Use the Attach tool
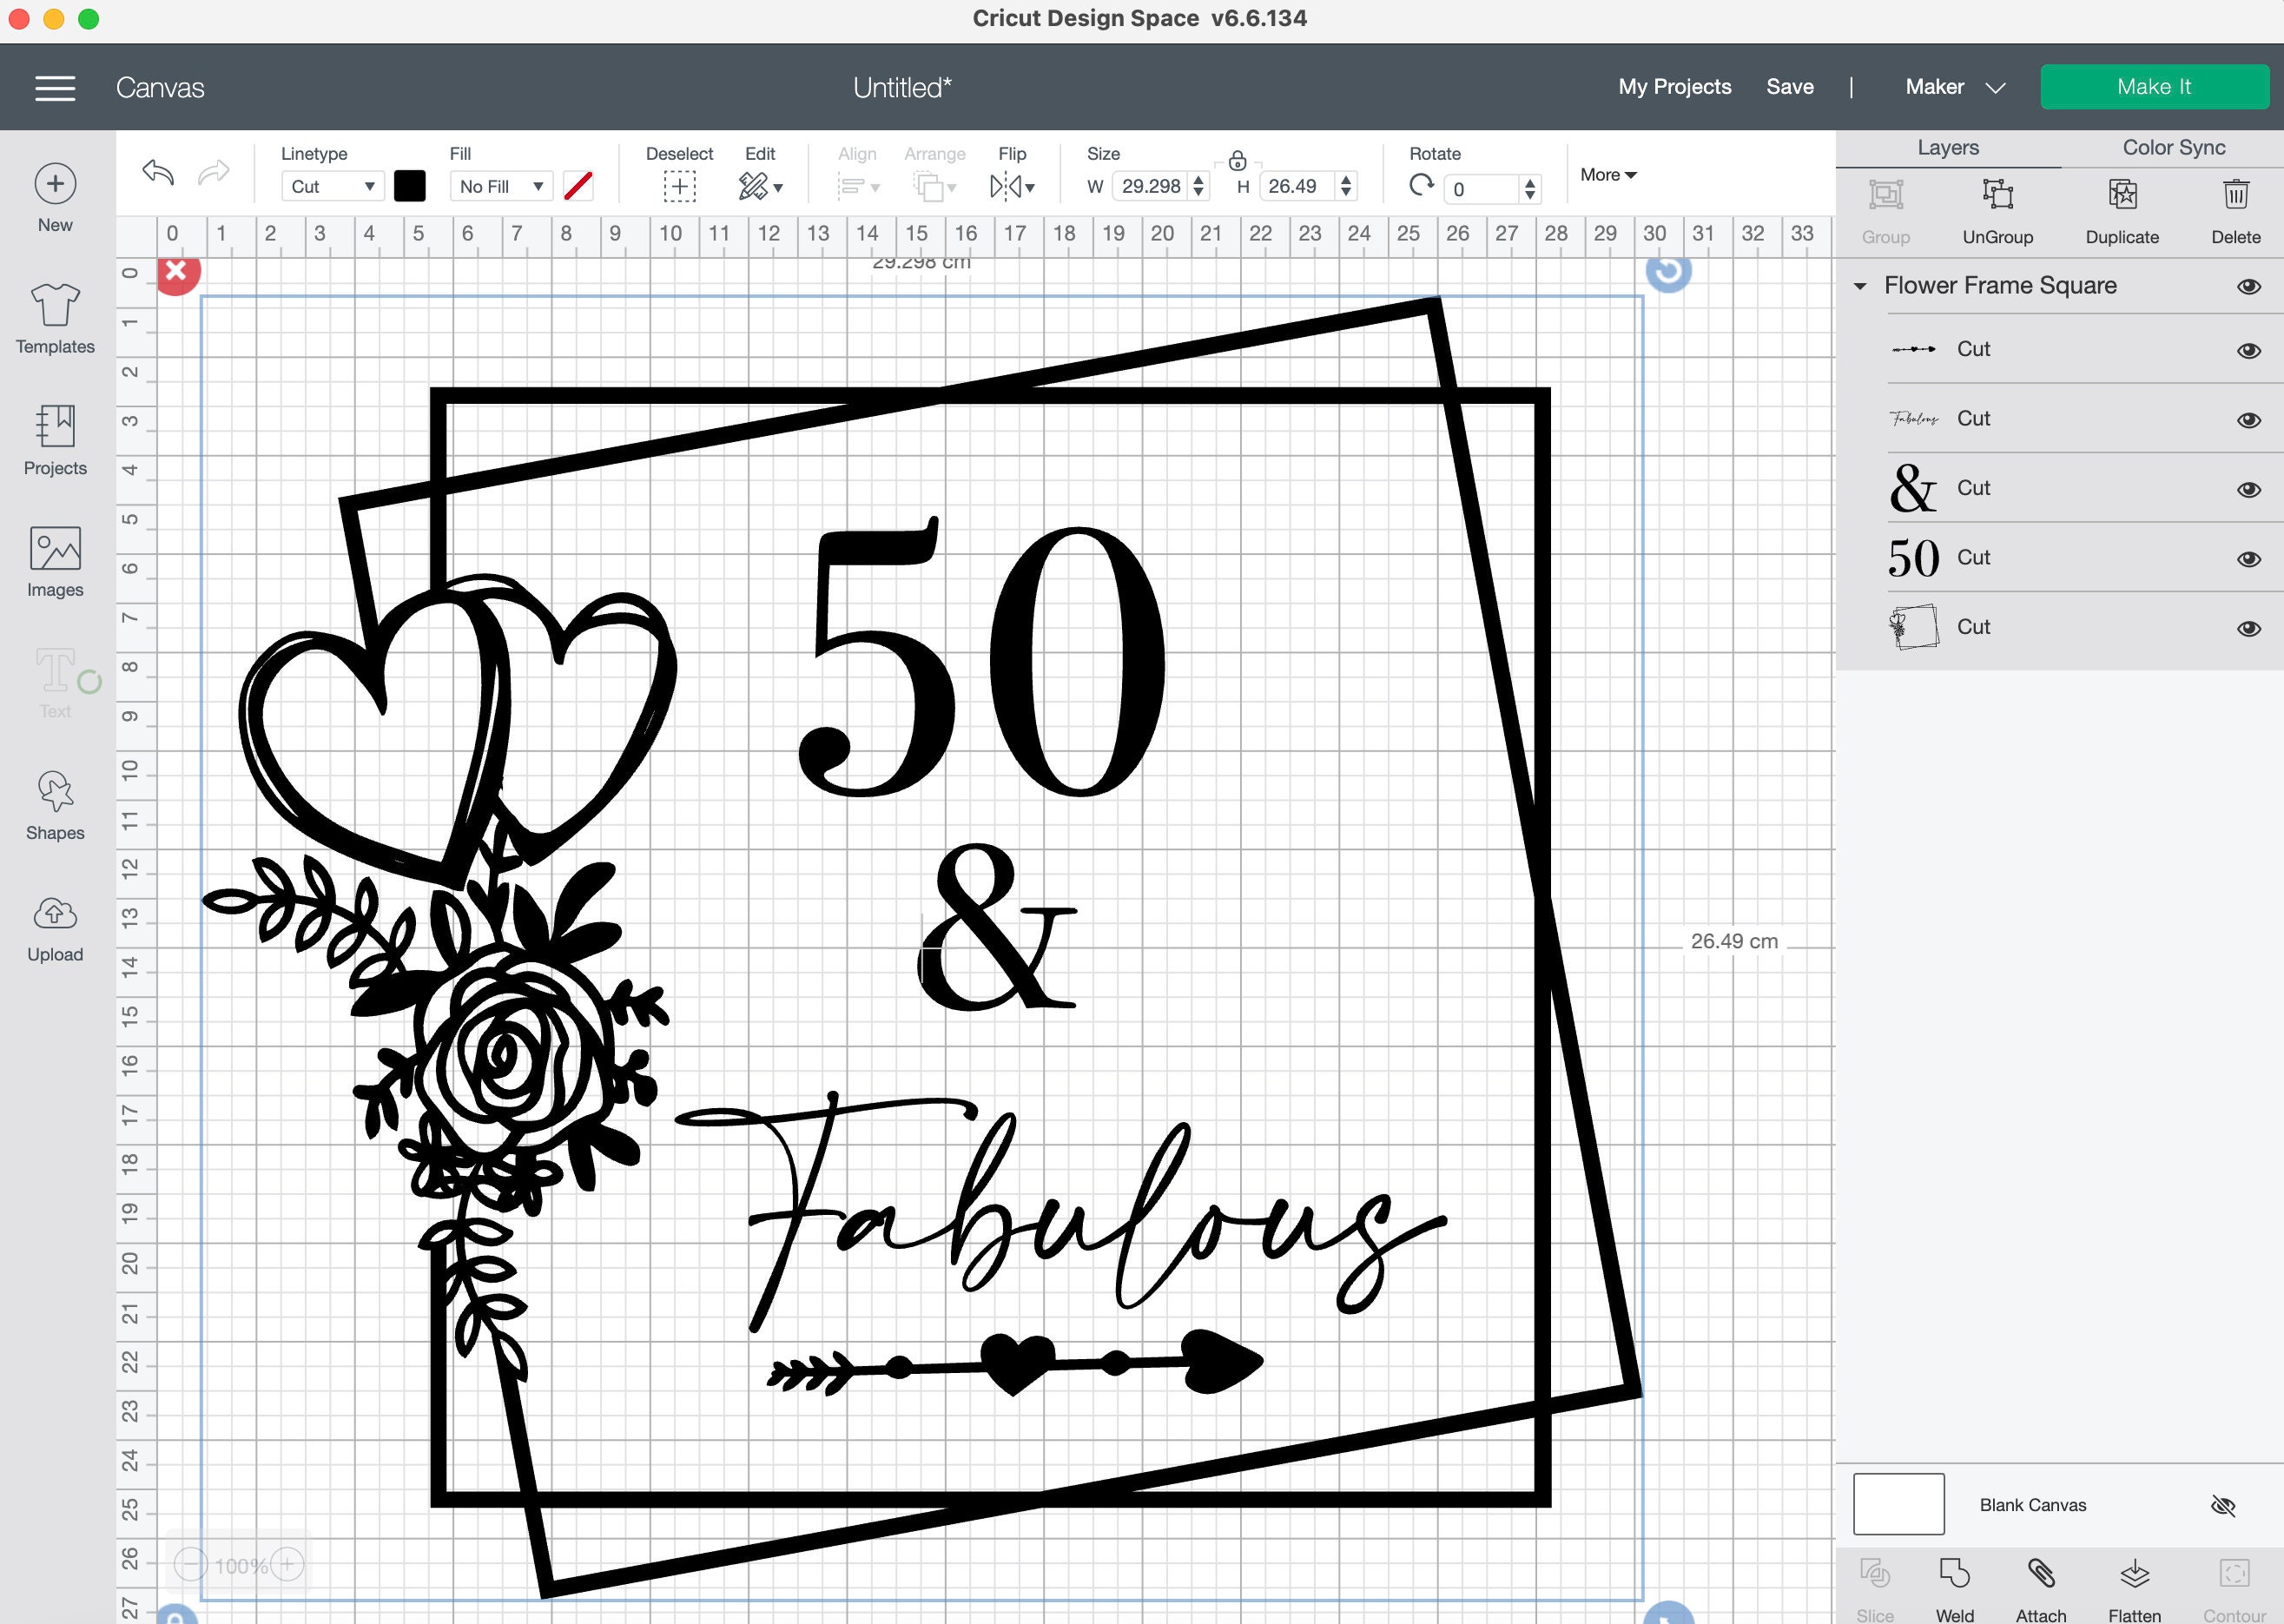The height and width of the screenshot is (1624, 2284). [2041, 1590]
